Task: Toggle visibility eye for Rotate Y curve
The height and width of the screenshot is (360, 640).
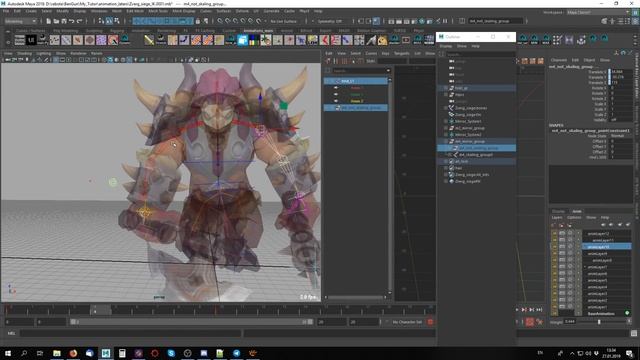Action: [x=336, y=94]
